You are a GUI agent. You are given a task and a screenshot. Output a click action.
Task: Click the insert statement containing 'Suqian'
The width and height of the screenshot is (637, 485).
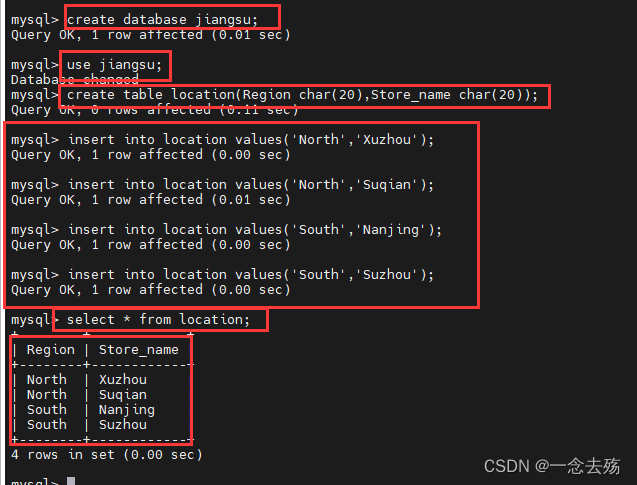click(x=251, y=185)
